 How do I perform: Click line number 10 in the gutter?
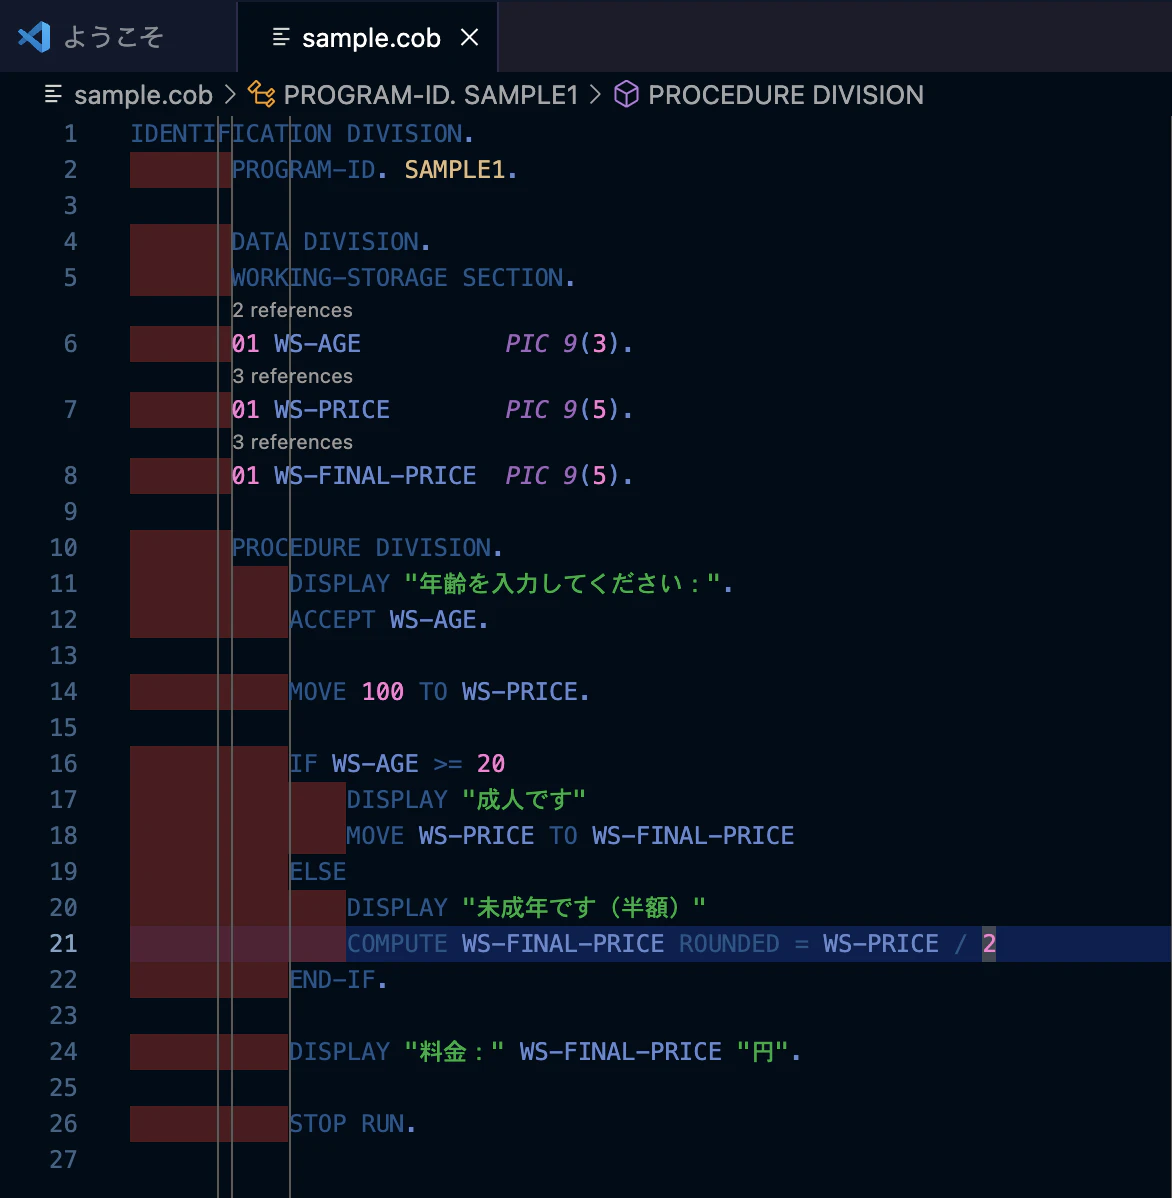click(x=63, y=547)
